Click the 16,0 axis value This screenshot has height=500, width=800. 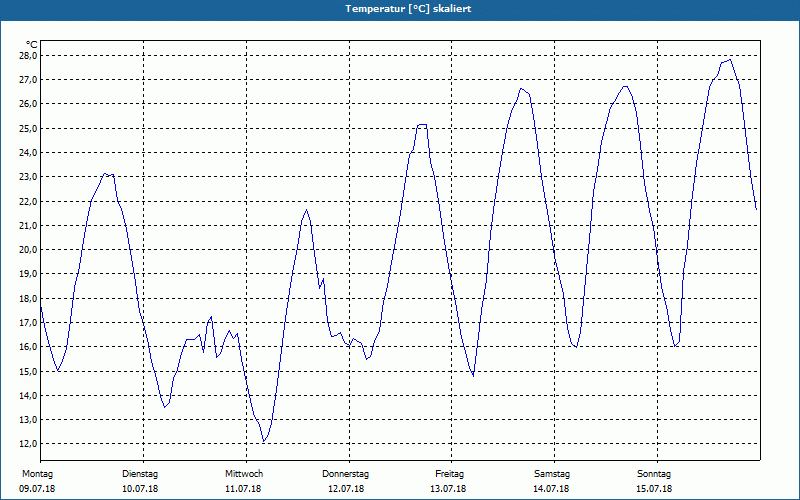[x=29, y=346]
